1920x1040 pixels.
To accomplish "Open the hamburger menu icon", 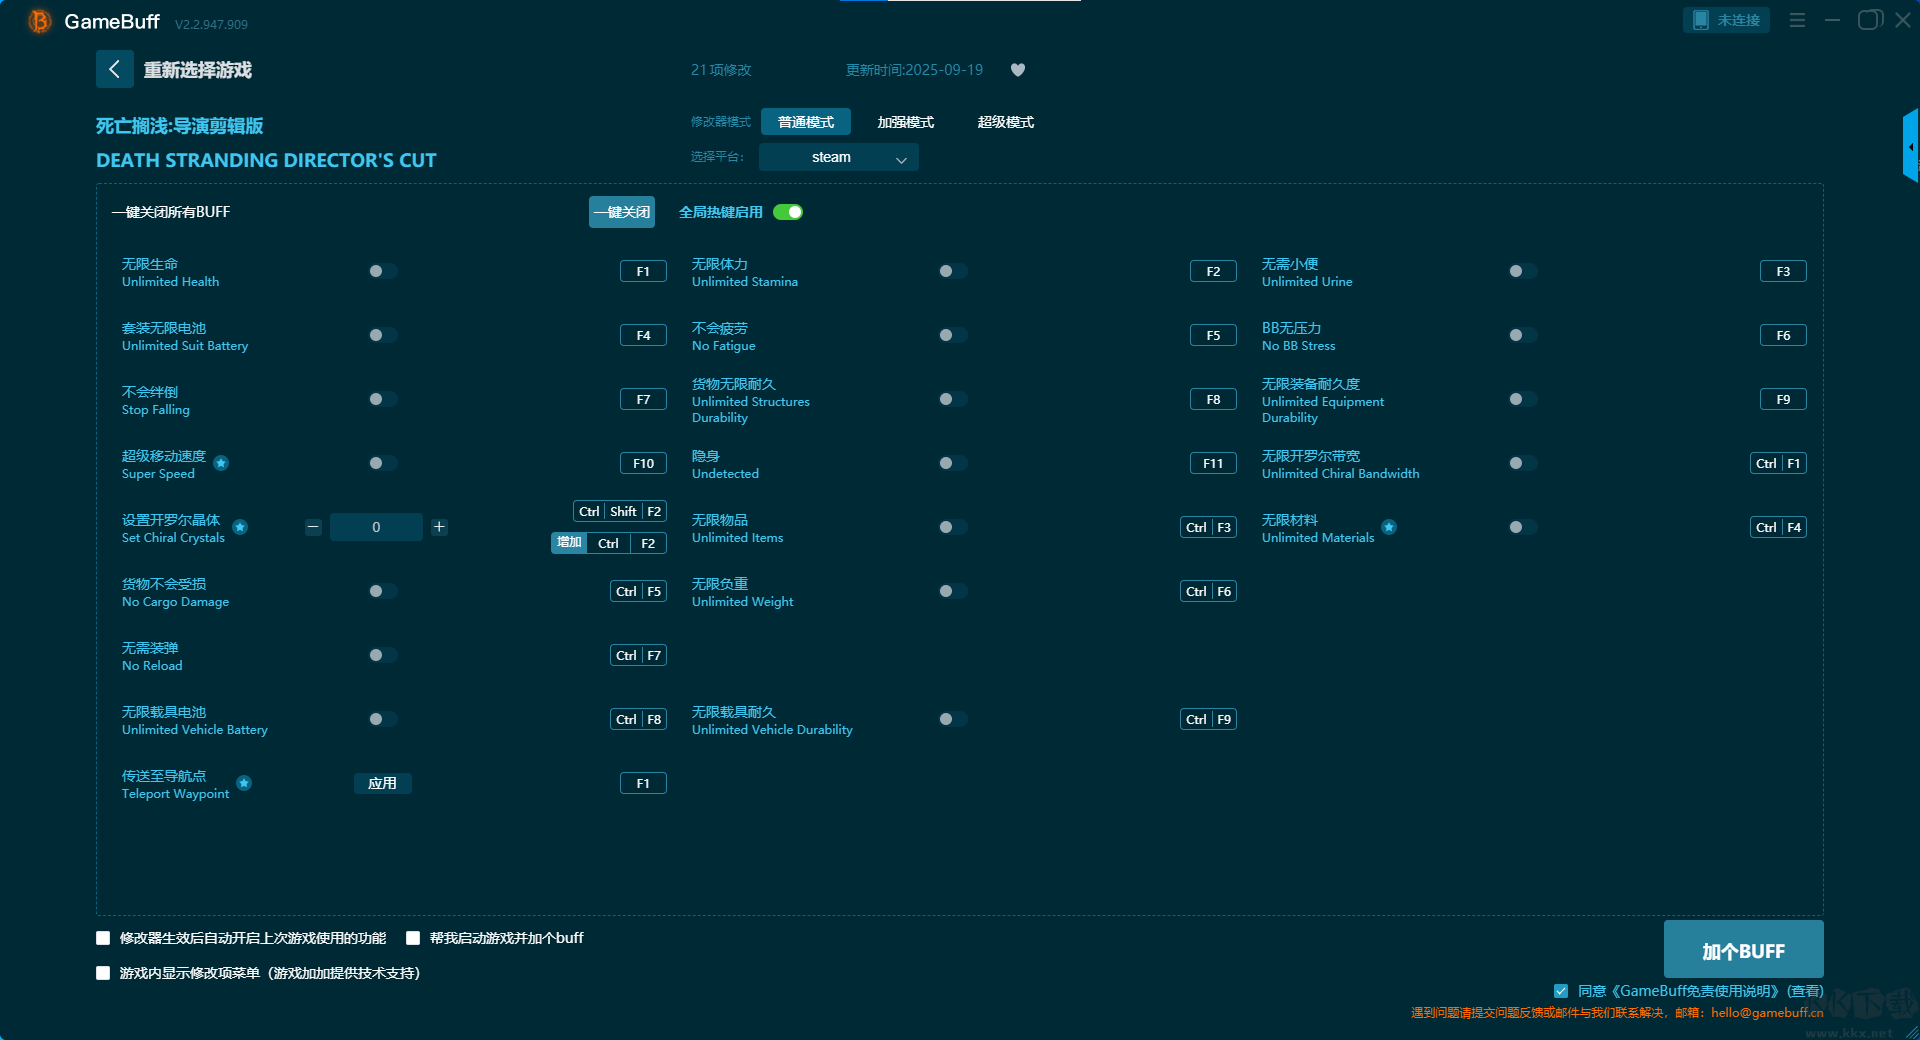I will (1797, 20).
